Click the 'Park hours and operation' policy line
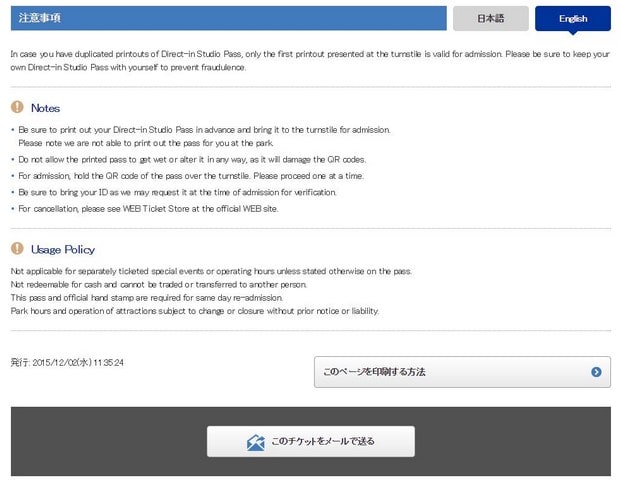The image size is (620, 489). pos(194,311)
